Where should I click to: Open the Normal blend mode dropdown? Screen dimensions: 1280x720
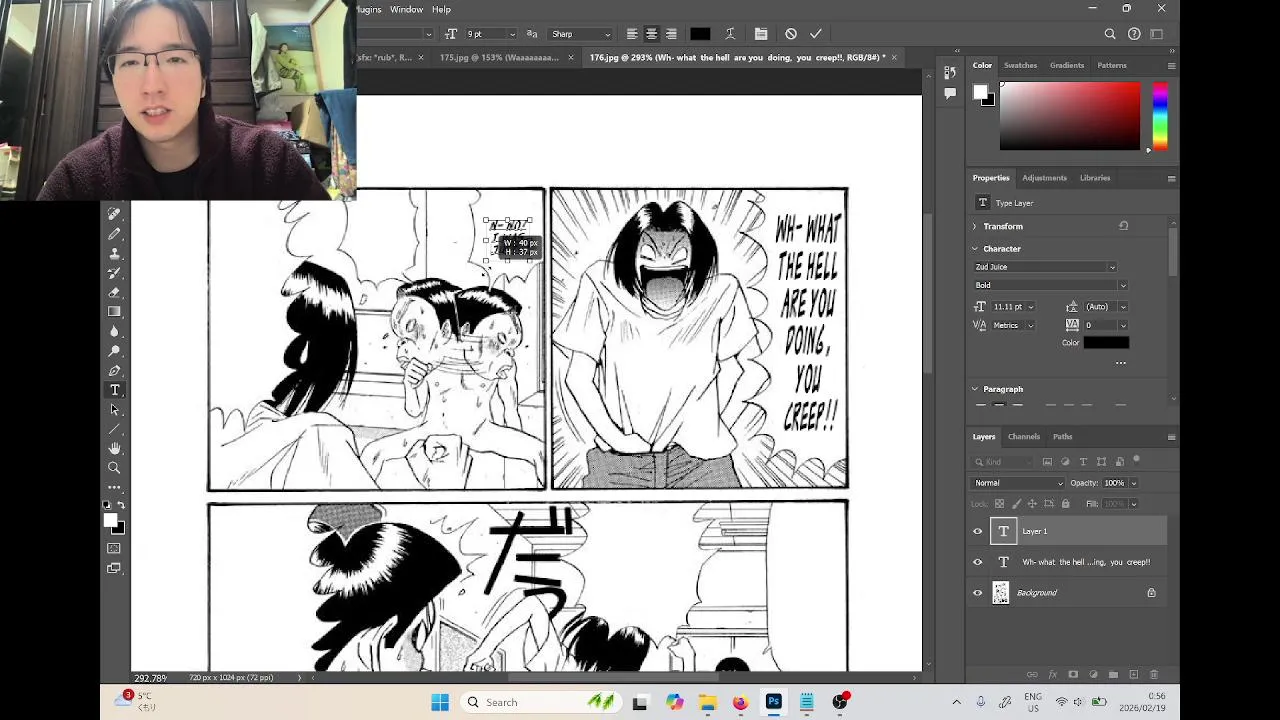[1018, 483]
